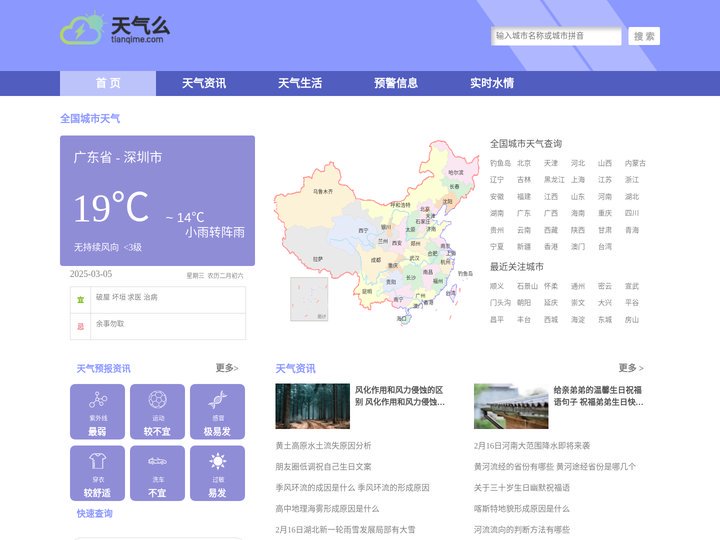The height and width of the screenshot is (540, 720).
Task: Select 新疆 in the province list
Action: click(524, 247)
